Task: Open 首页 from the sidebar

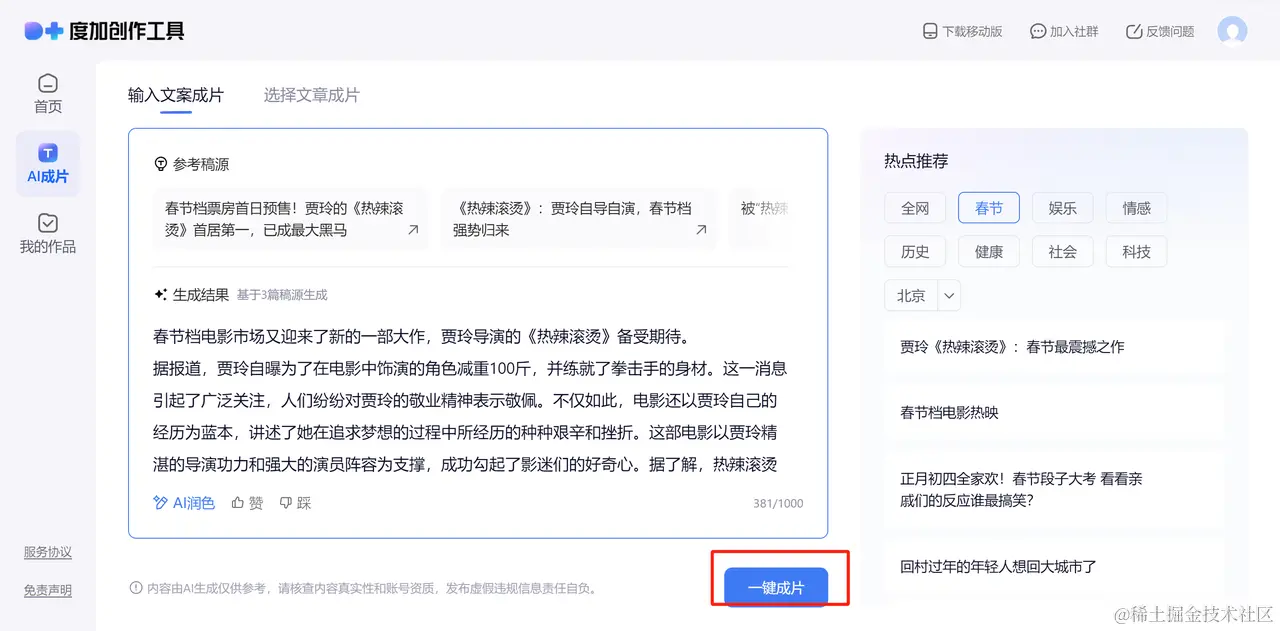Action: click(x=48, y=94)
